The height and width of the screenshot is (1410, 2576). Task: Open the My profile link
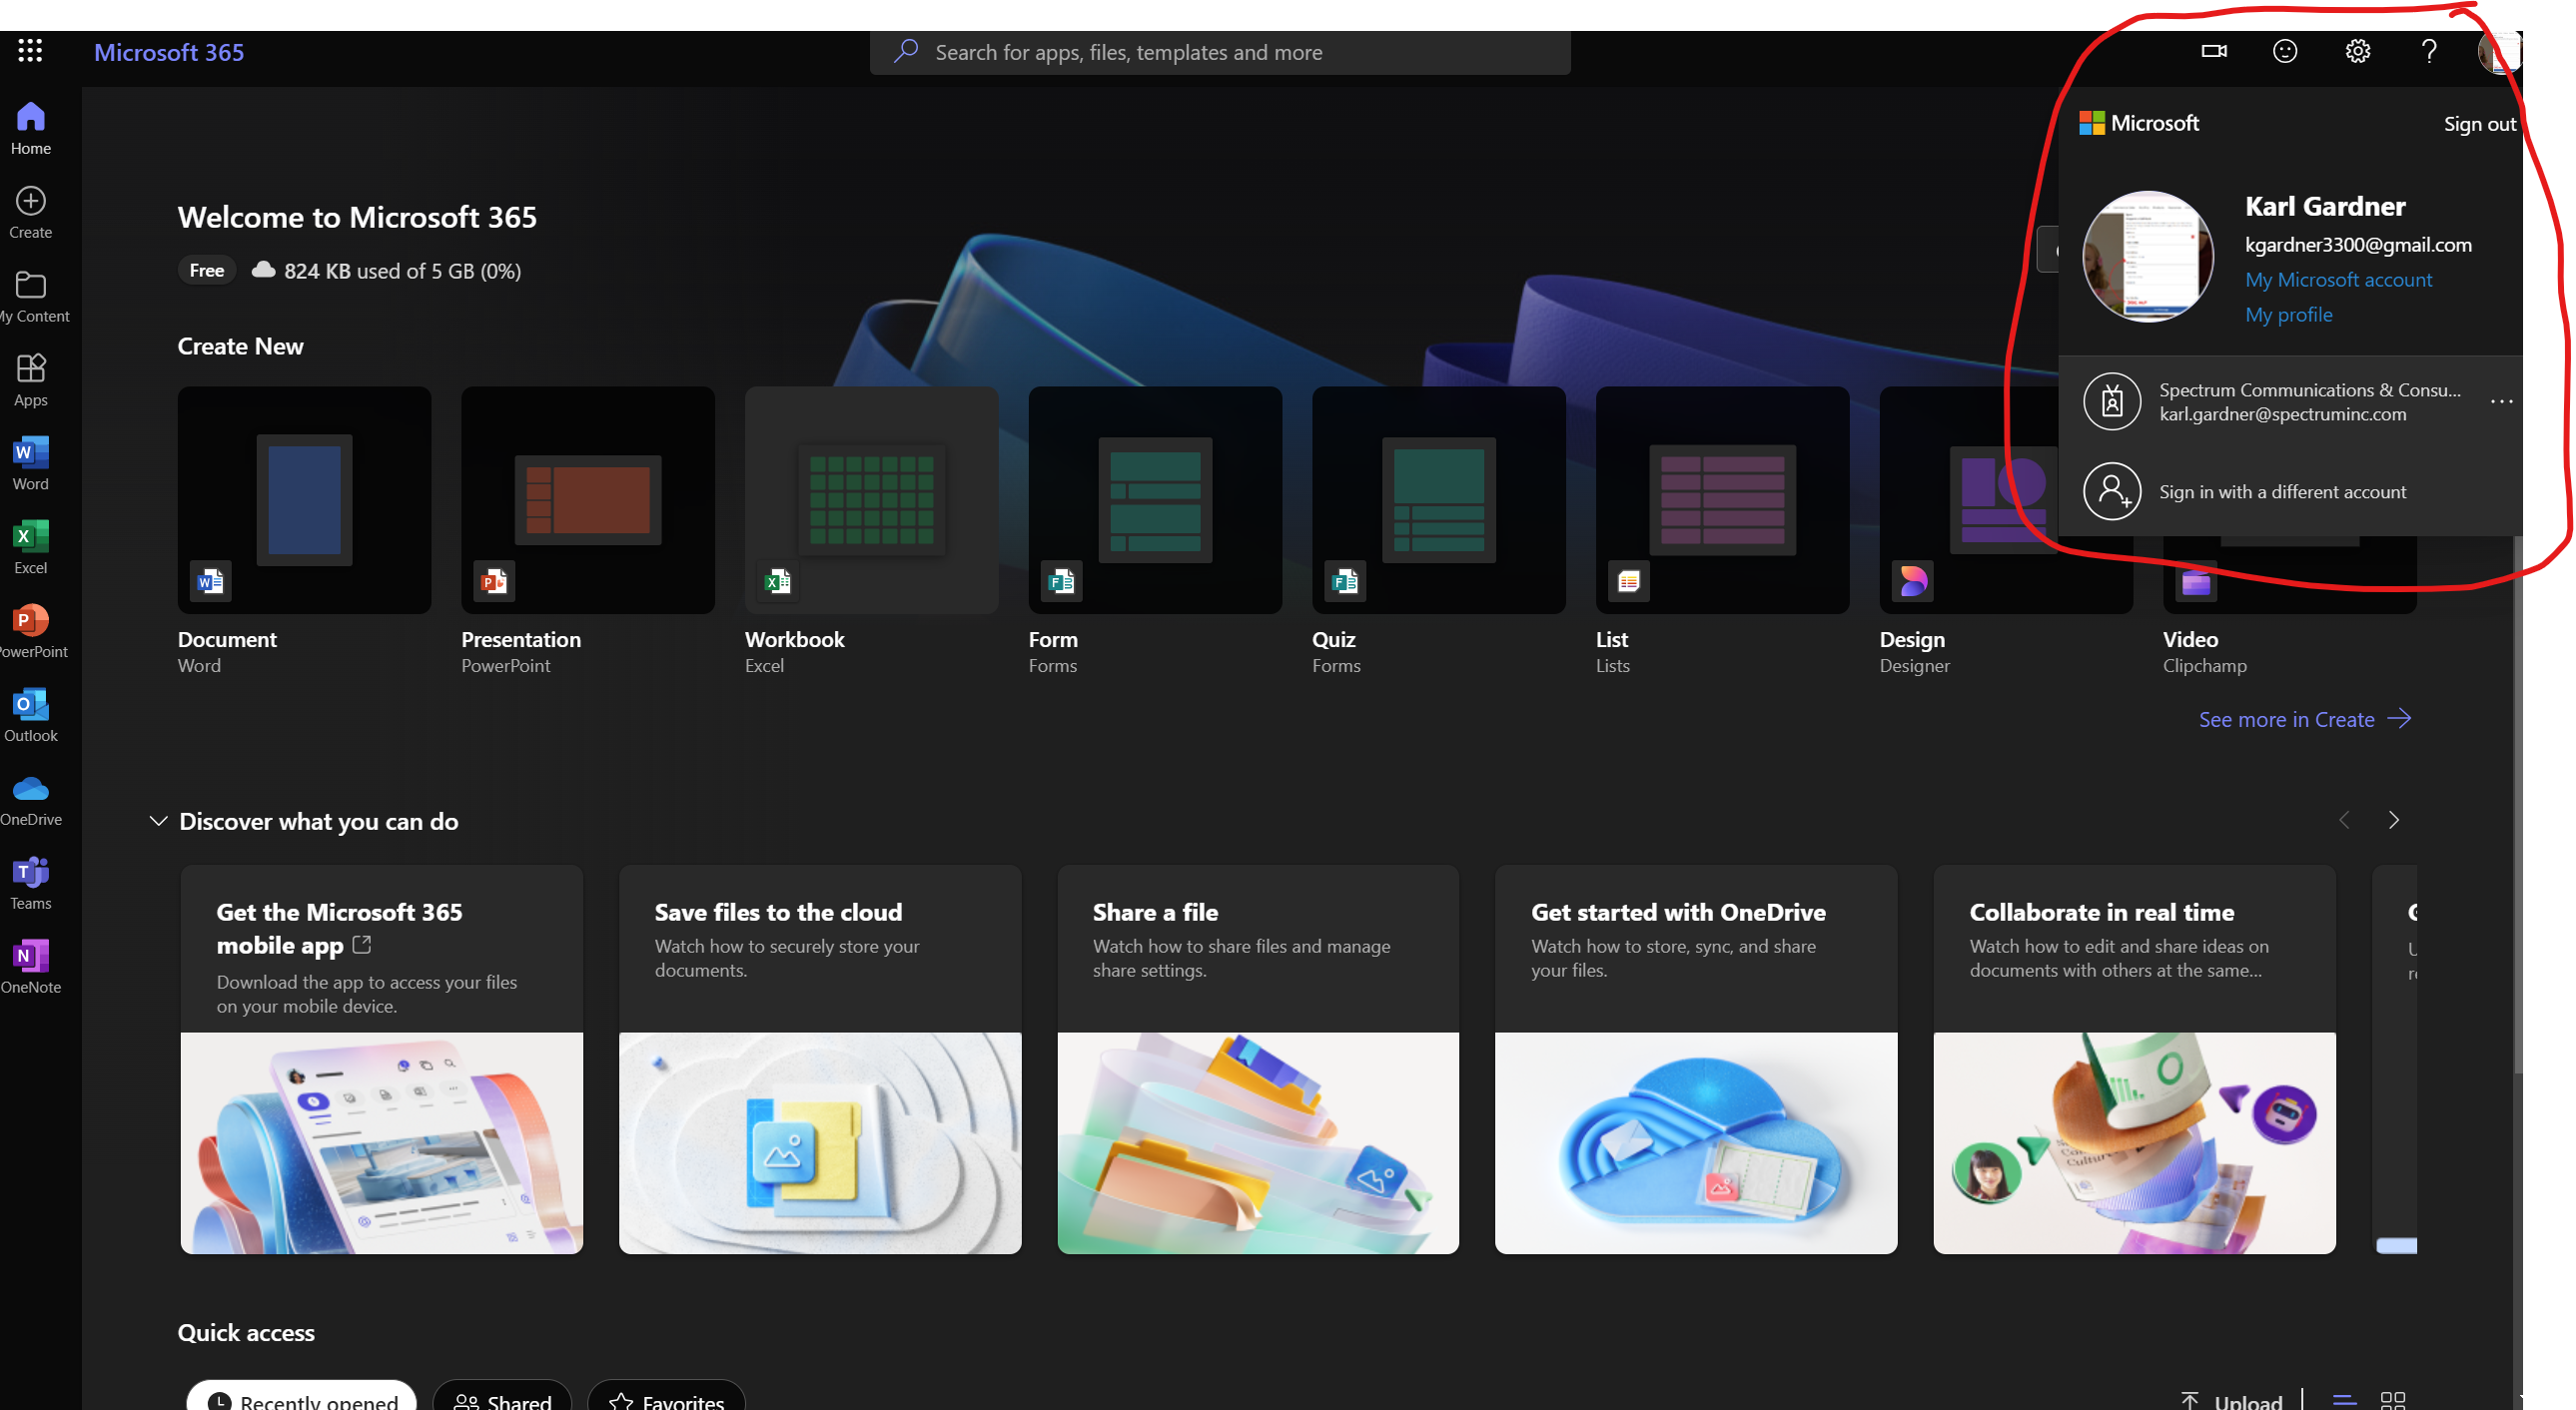[2288, 315]
